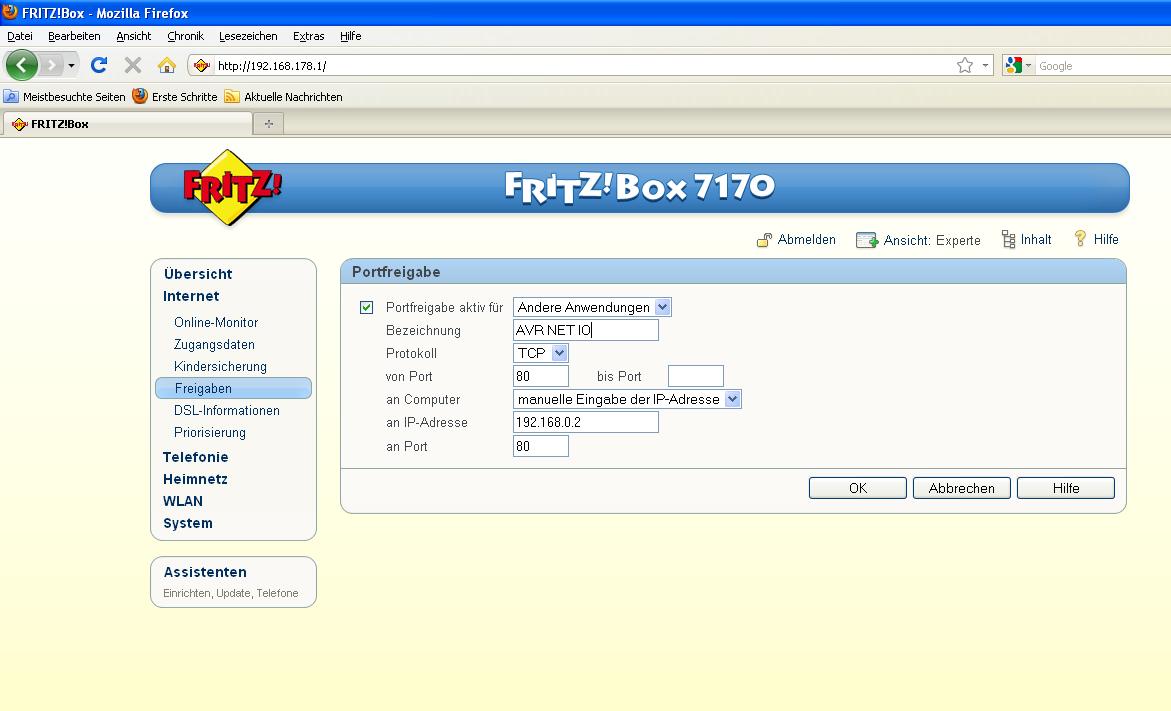Viewport: 1171px width, 711px height.
Task: Open Meistbesuchte Seiten bookmark folder
Action: pos(64,97)
